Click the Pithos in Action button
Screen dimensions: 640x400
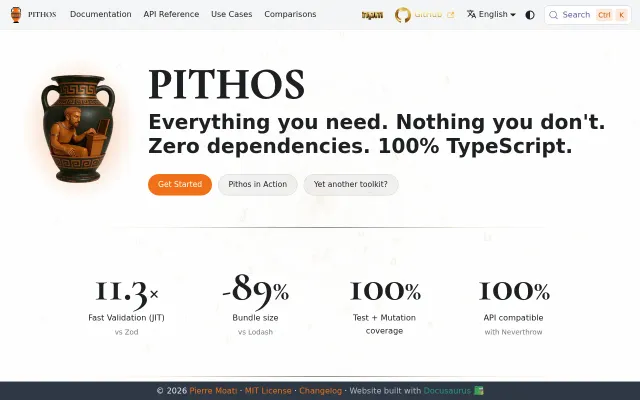tap(258, 184)
